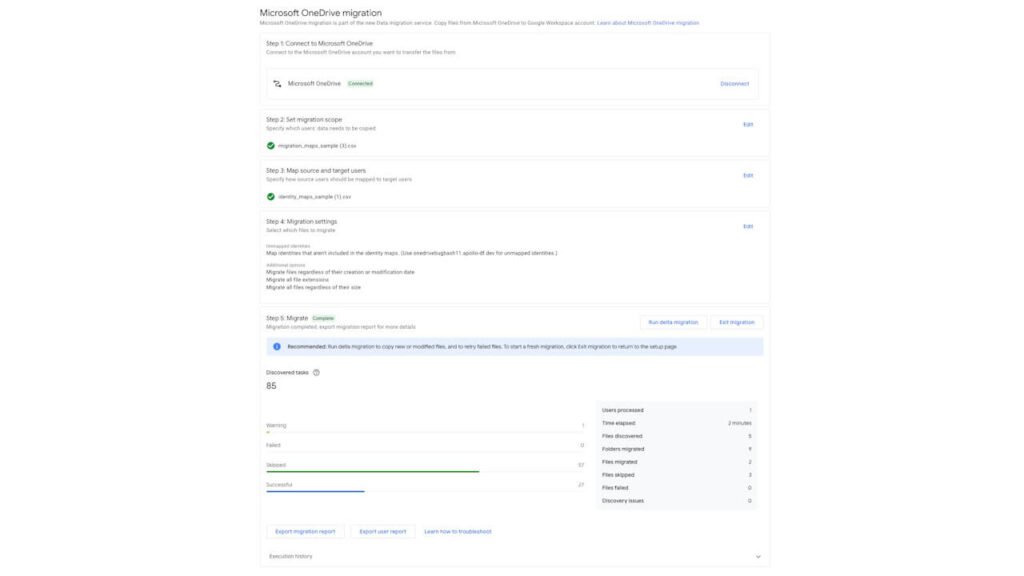This screenshot has height=576, width=1024.
Task: Click the Files migrated row
Action: [677, 462]
